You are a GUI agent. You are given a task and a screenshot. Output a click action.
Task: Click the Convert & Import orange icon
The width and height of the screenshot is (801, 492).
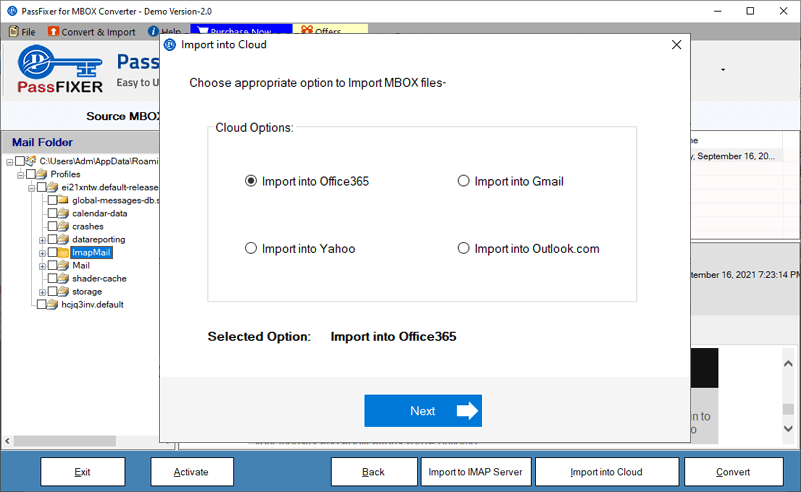53,32
